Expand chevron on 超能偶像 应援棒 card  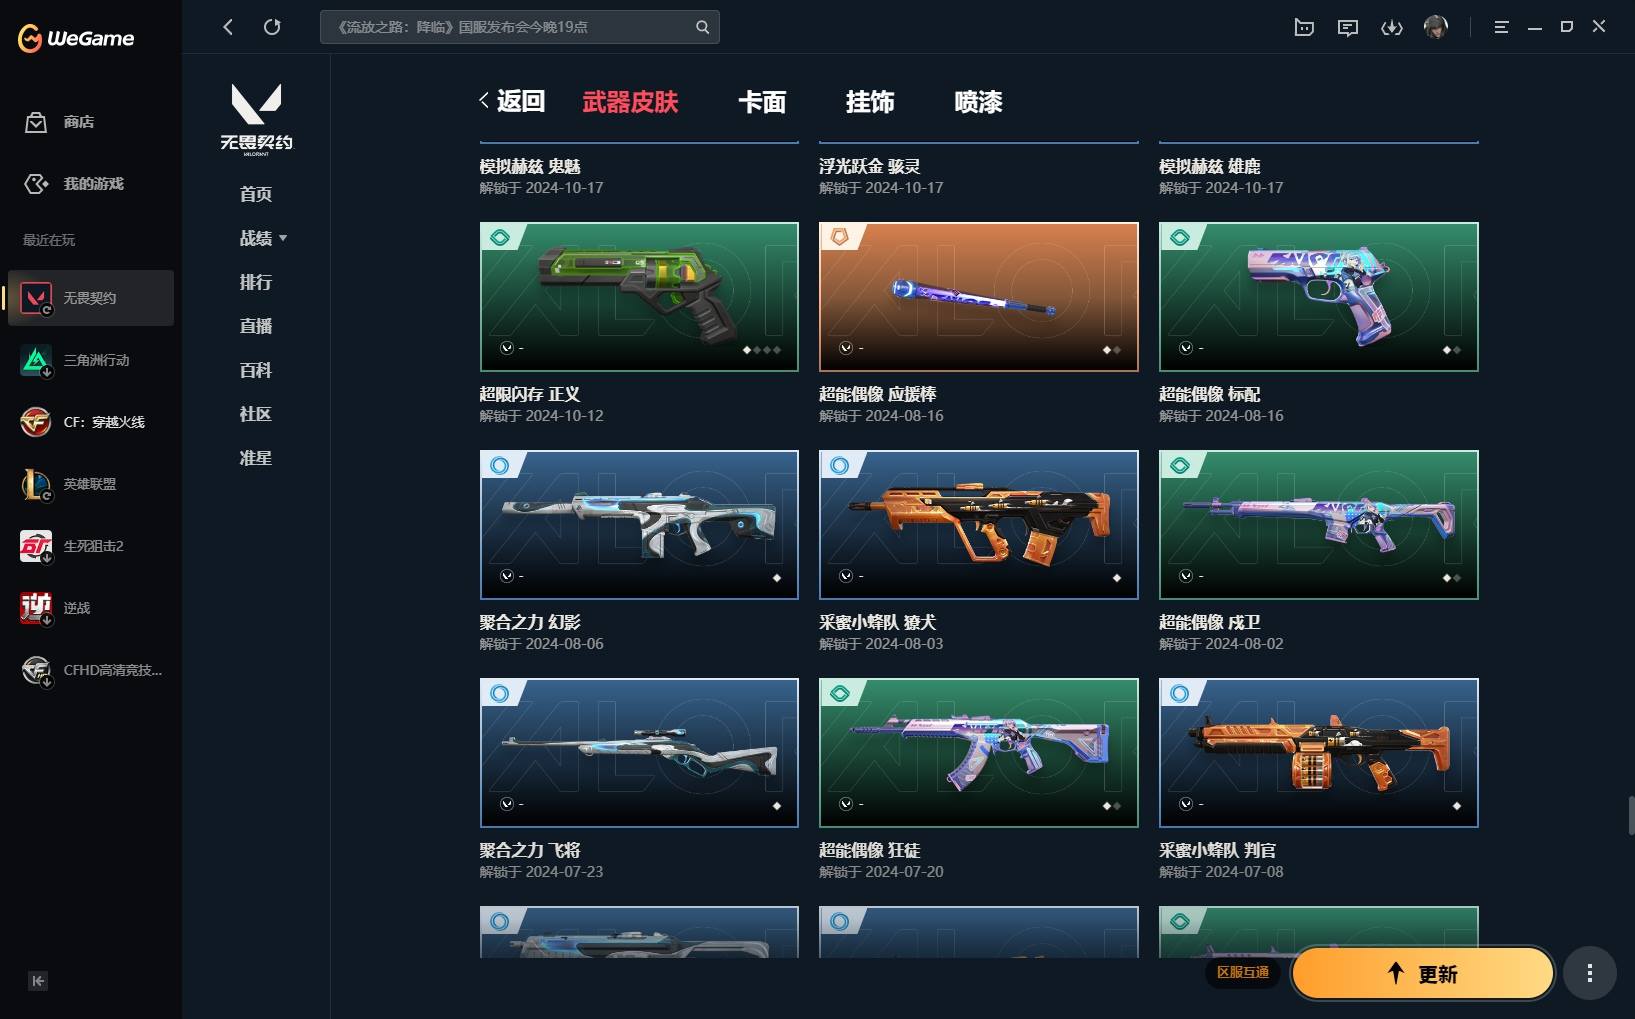coord(846,348)
